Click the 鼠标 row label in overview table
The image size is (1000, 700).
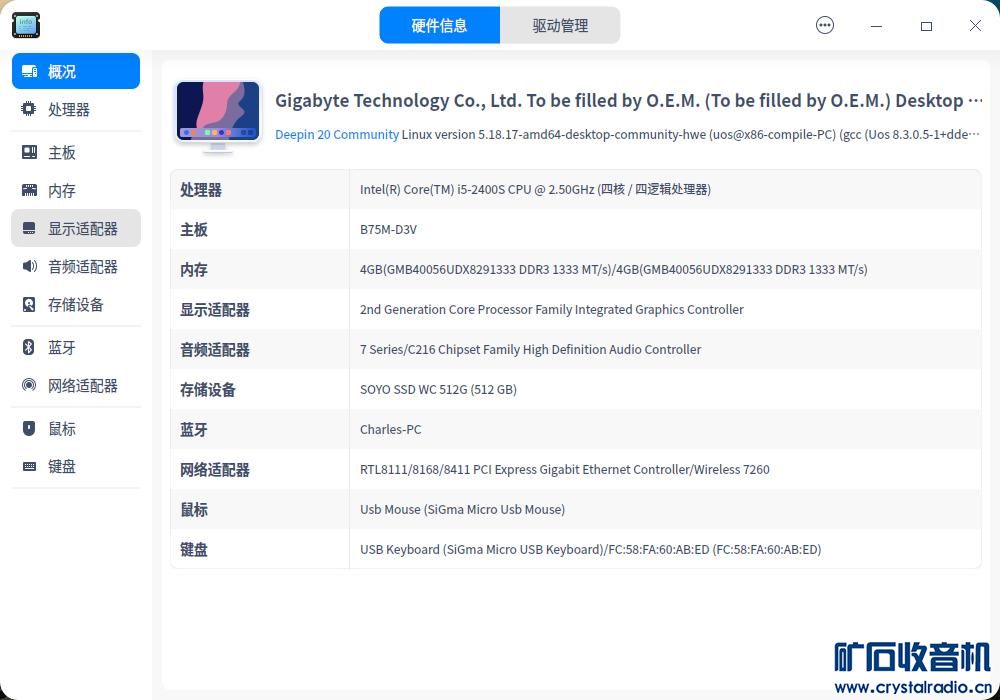[x=194, y=509]
